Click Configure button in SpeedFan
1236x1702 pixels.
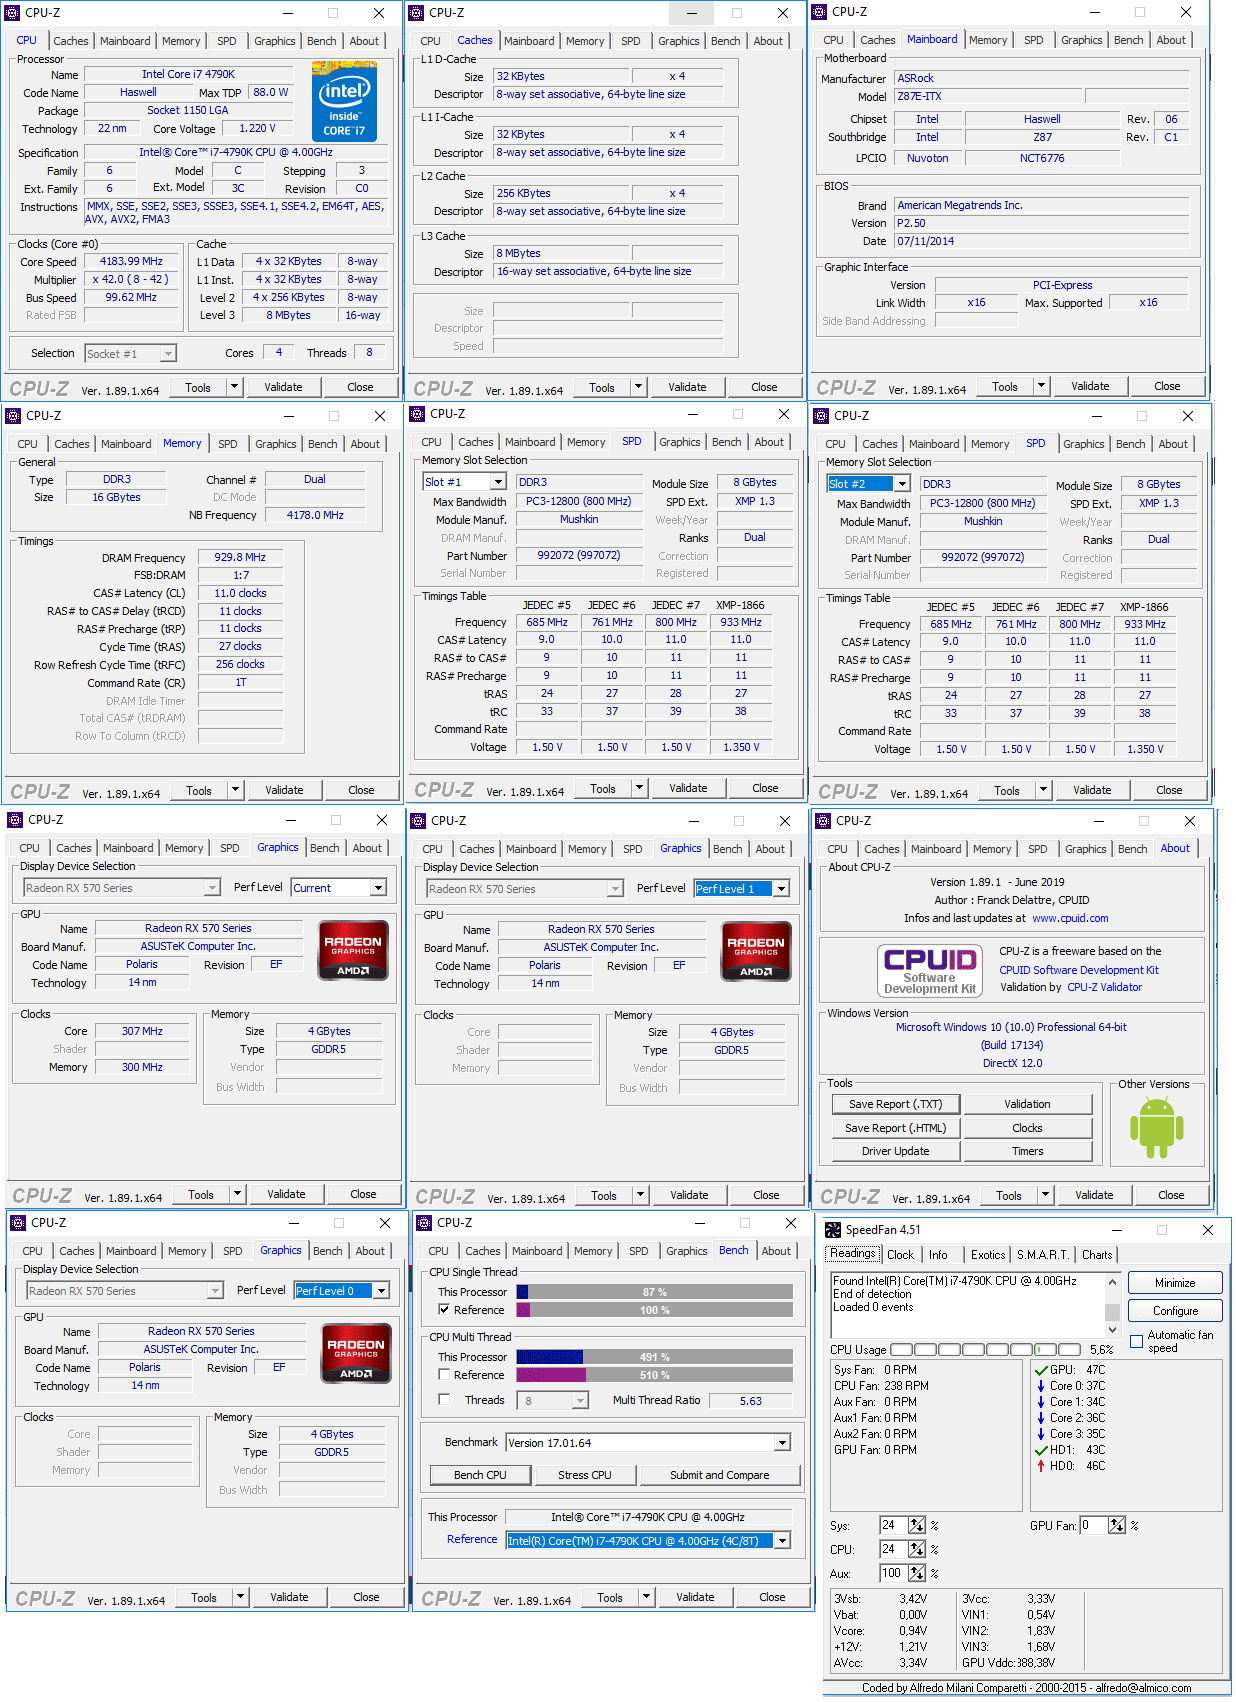point(1175,1311)
